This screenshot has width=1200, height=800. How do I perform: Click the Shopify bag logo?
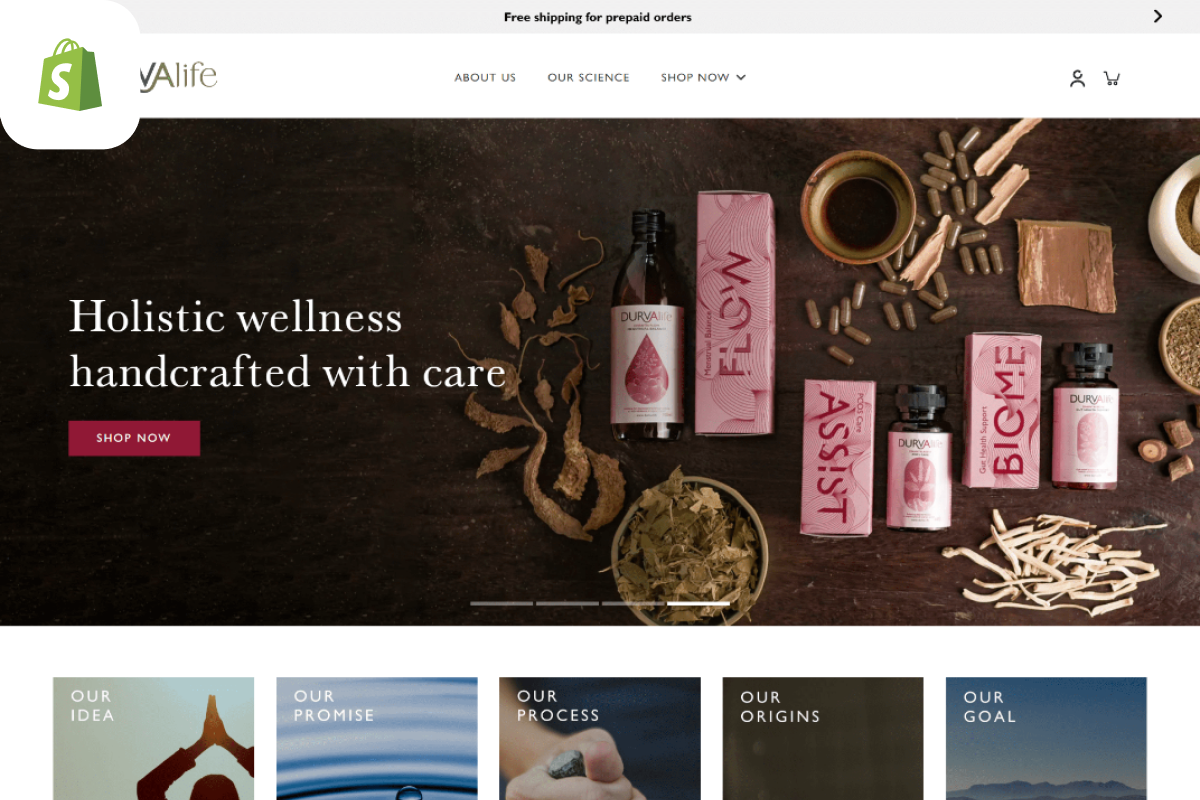(x=70, y=75)
